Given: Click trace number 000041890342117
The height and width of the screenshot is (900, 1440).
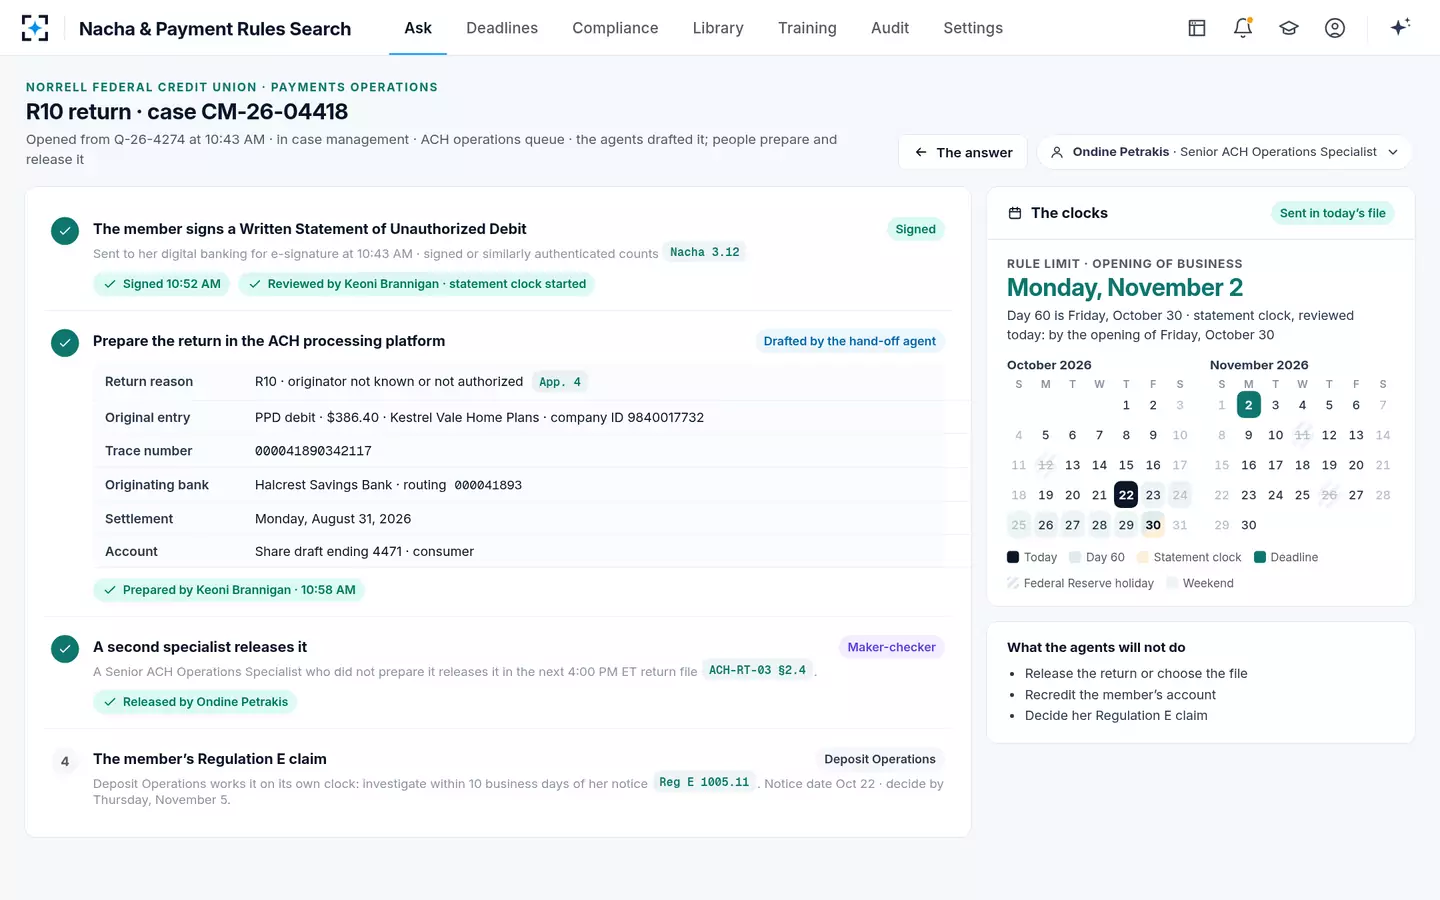Looking at the screenshot, I should [313, 451].
